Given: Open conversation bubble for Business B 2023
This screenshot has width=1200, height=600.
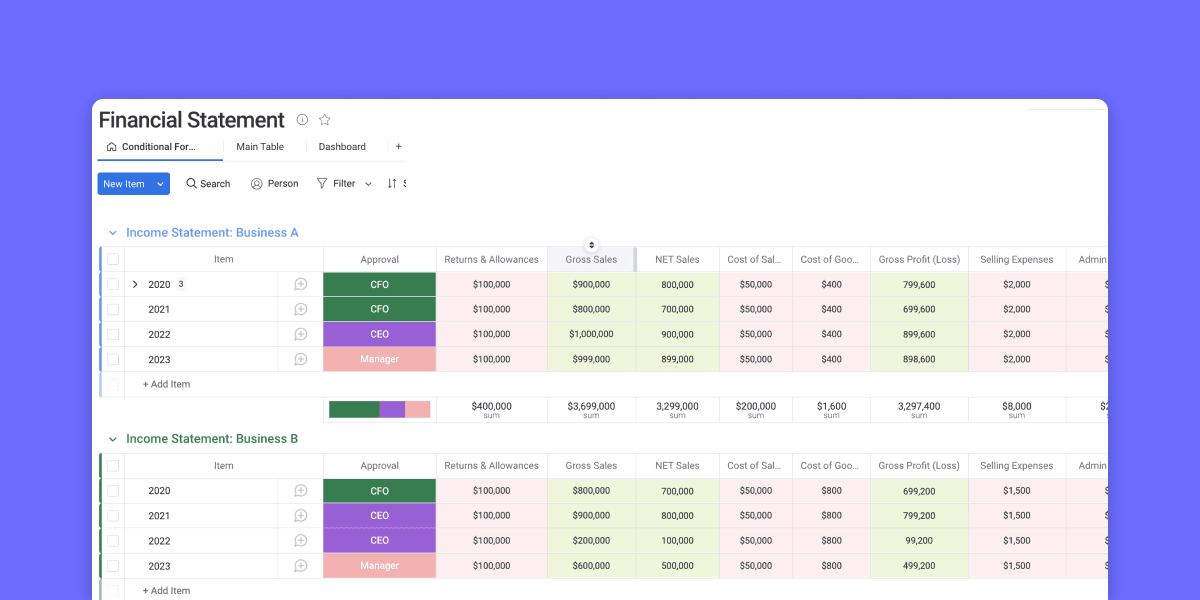Looking at the screenshot, I should coord(301,566).
